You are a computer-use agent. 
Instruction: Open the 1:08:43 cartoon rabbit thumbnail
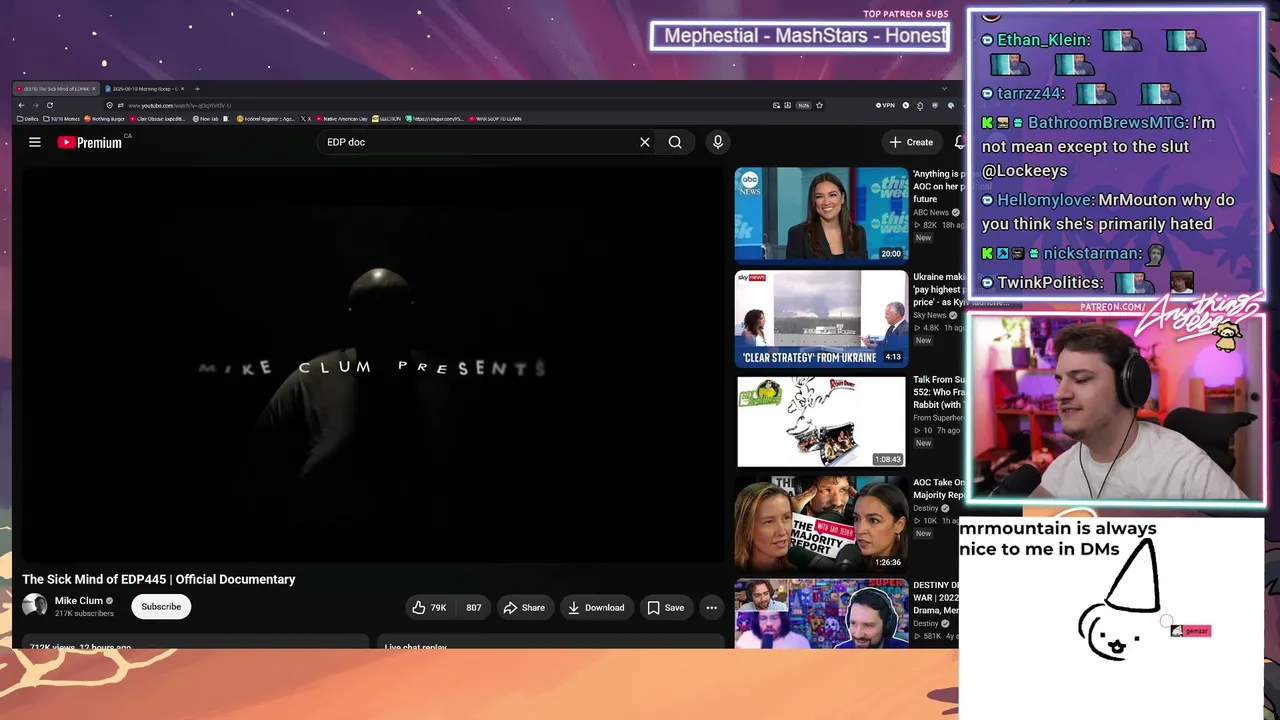821,421
